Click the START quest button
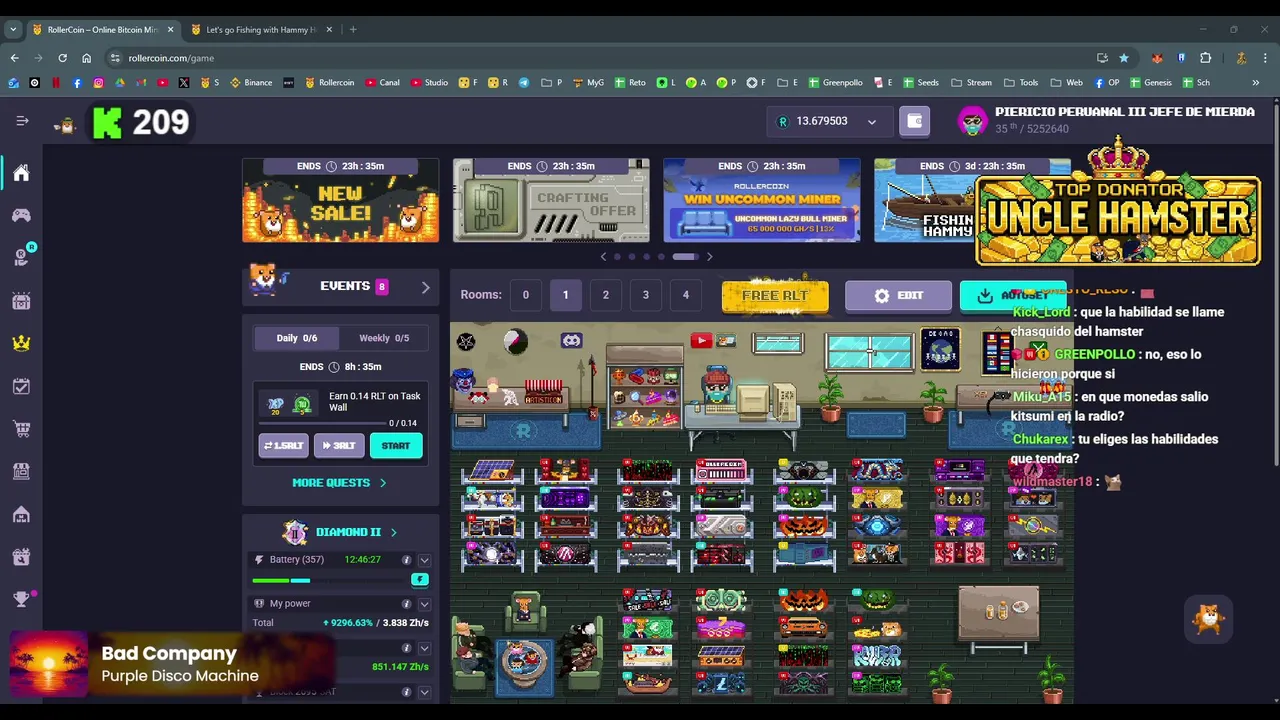This screenshot has width=1280, height=720. tap(396, 446)
